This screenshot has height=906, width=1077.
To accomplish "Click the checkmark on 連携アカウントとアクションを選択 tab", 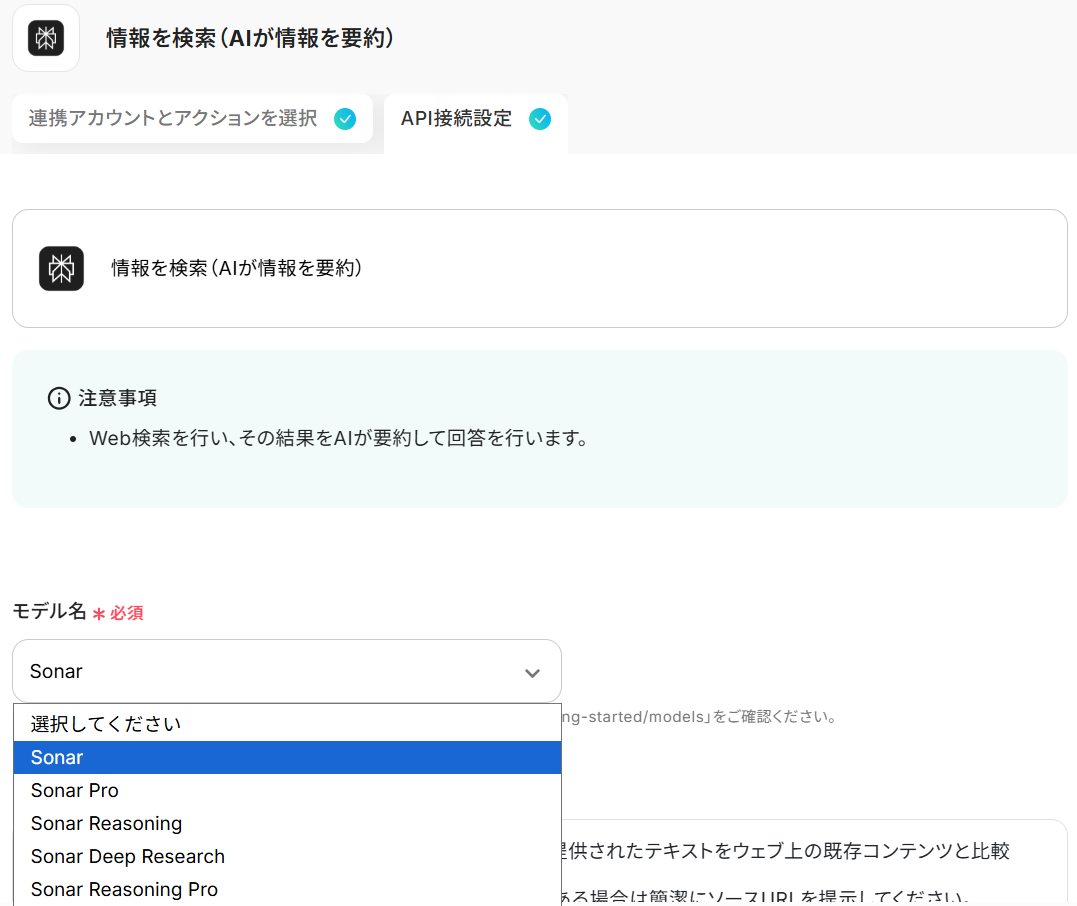I will (x=345, y=119).
